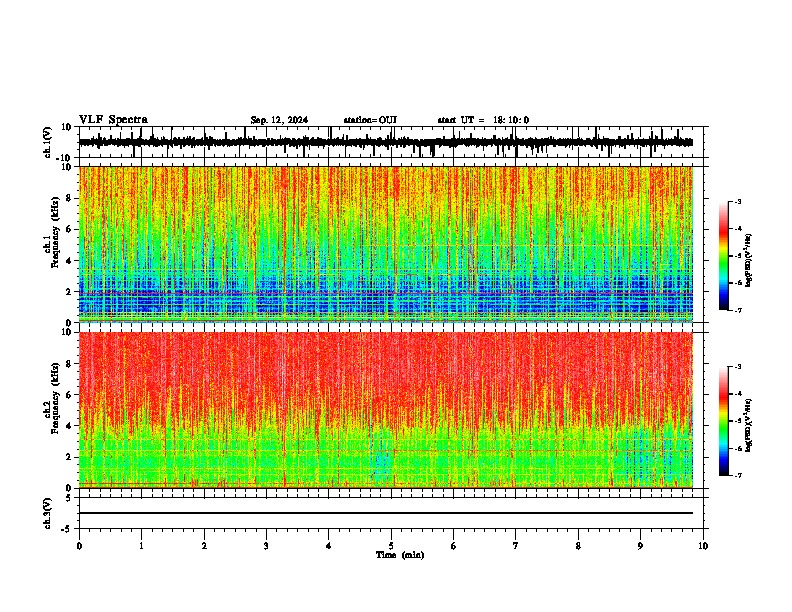Screen dimensions: 792x612
Task: Click the '-5' tick on ch.3(V) axis
Action: [x=68, y=529]
